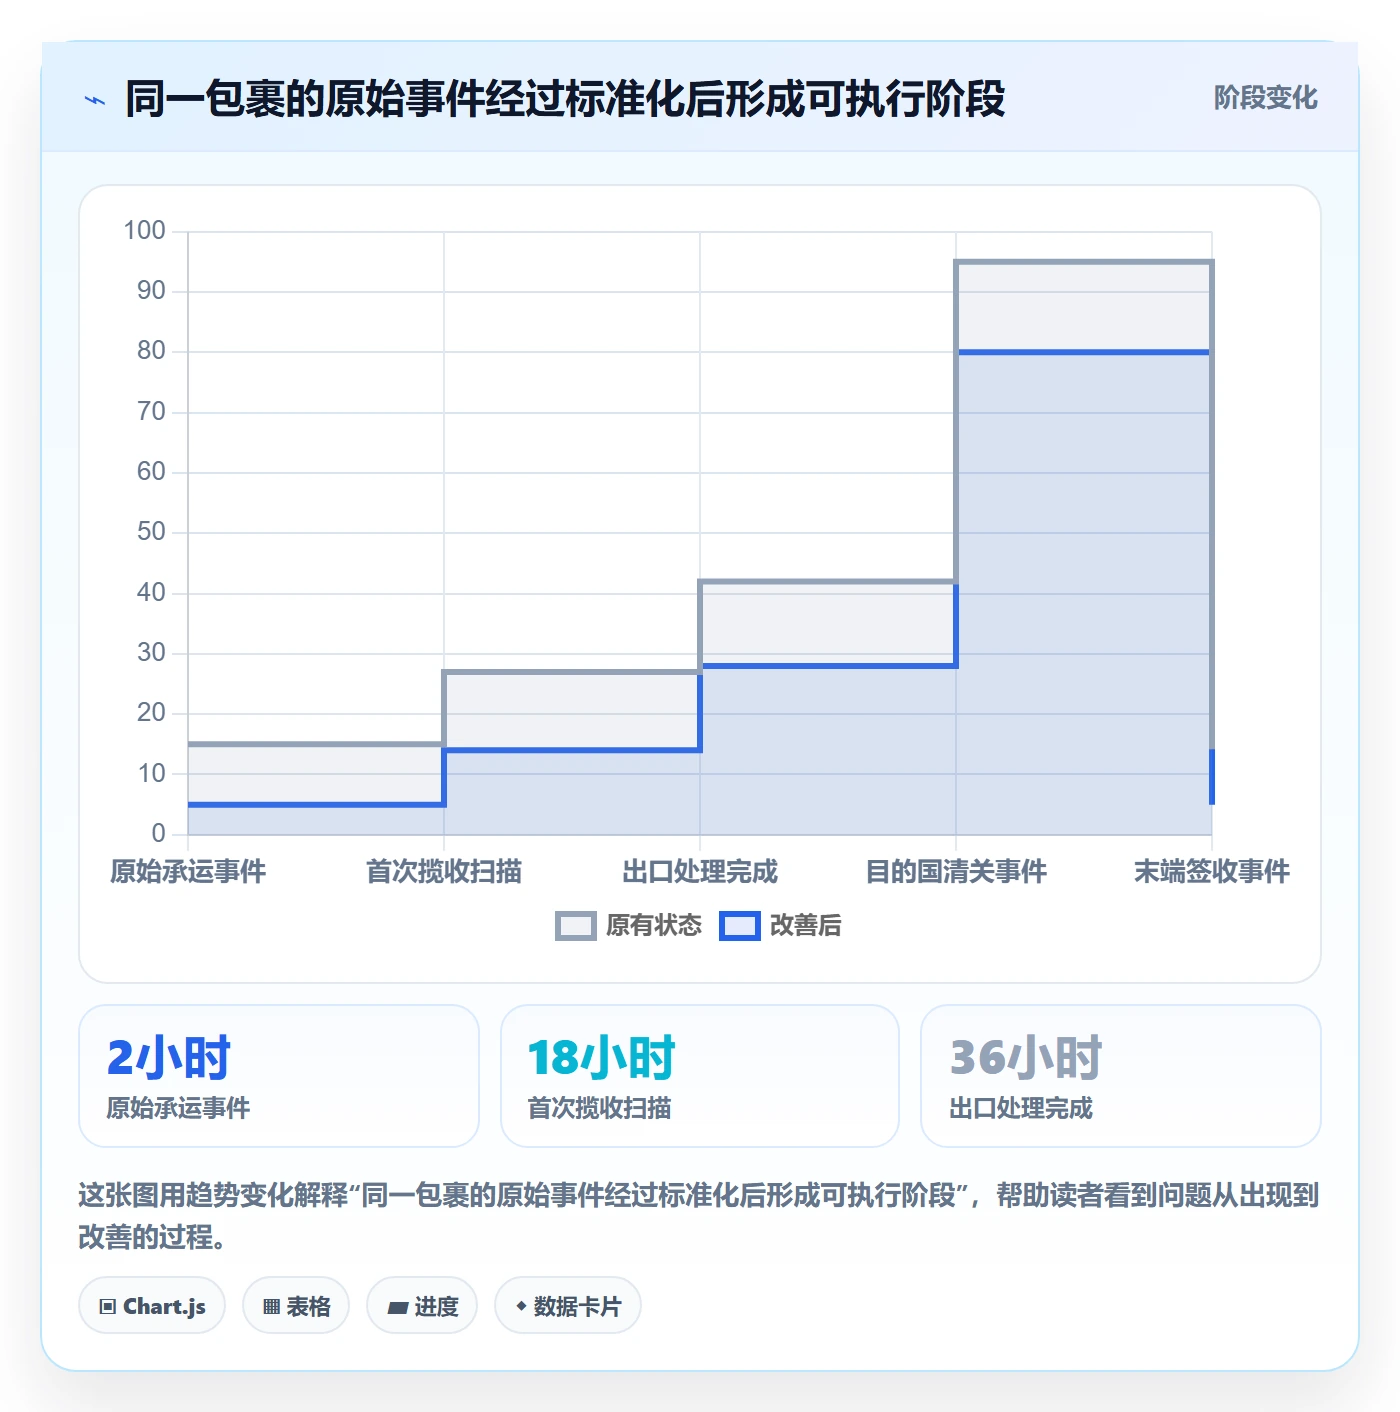The width and height of the screenshot is (1400, 1412).
Task: Click the blue step line at 80
Action: [x=1084, y=352]
